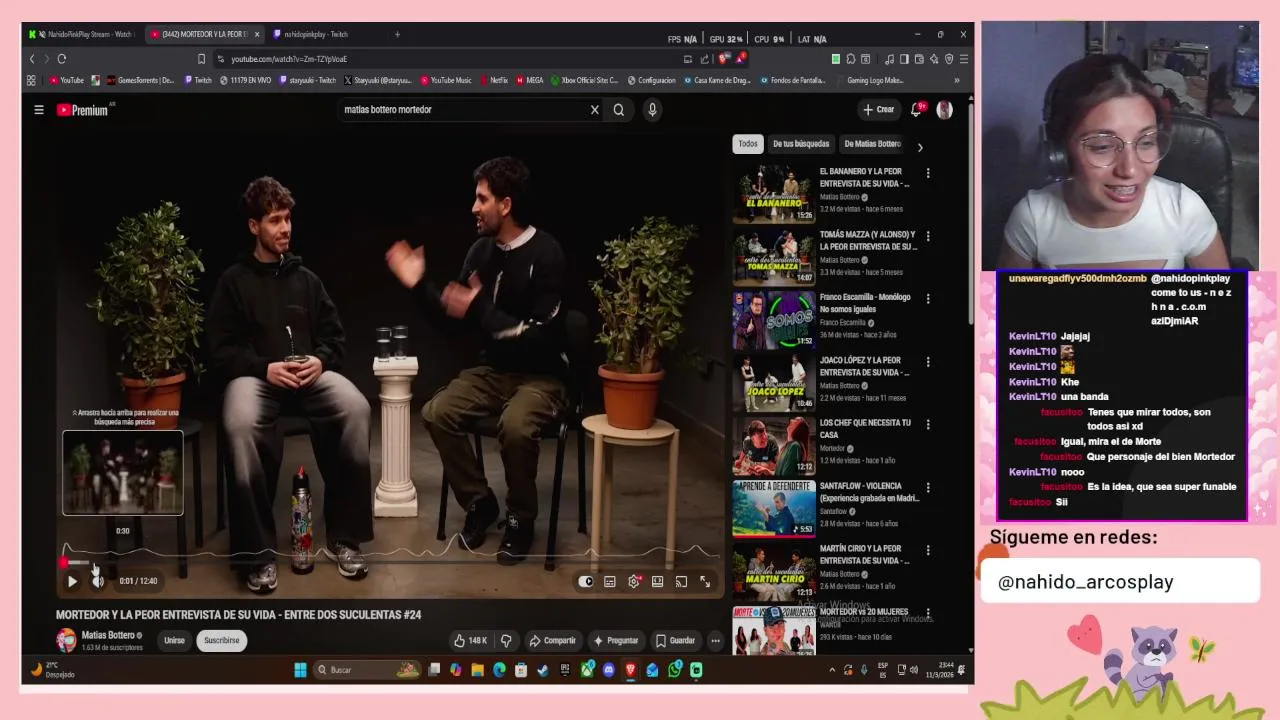Select the Todos filter chip
1280x720 pixels.
pyautogui.click(x=748, y=144)
